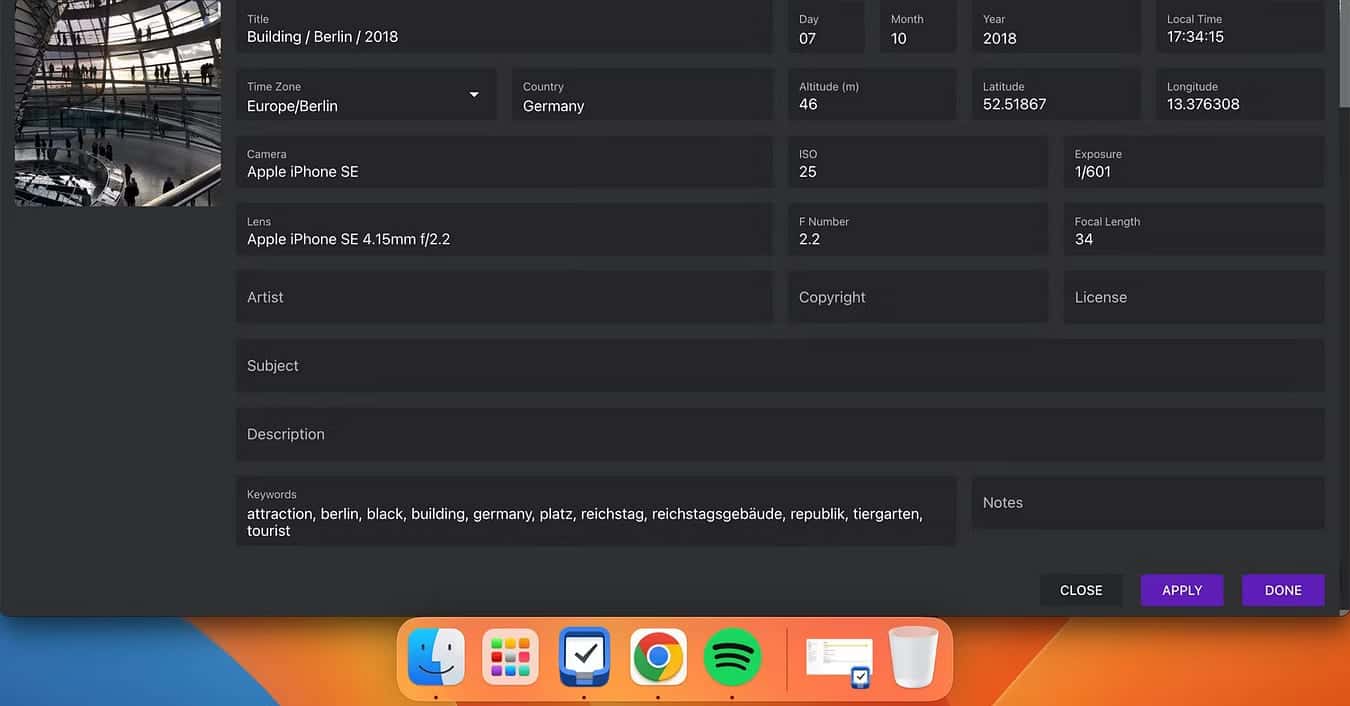
Task: Open the Trash in the dock
Action: click(913, 657)
